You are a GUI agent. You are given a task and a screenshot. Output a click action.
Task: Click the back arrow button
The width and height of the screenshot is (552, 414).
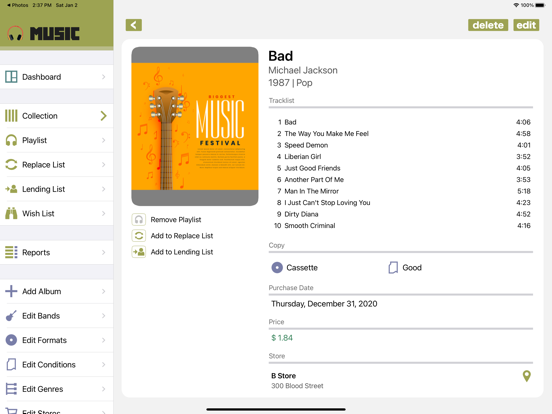(134, 25)
